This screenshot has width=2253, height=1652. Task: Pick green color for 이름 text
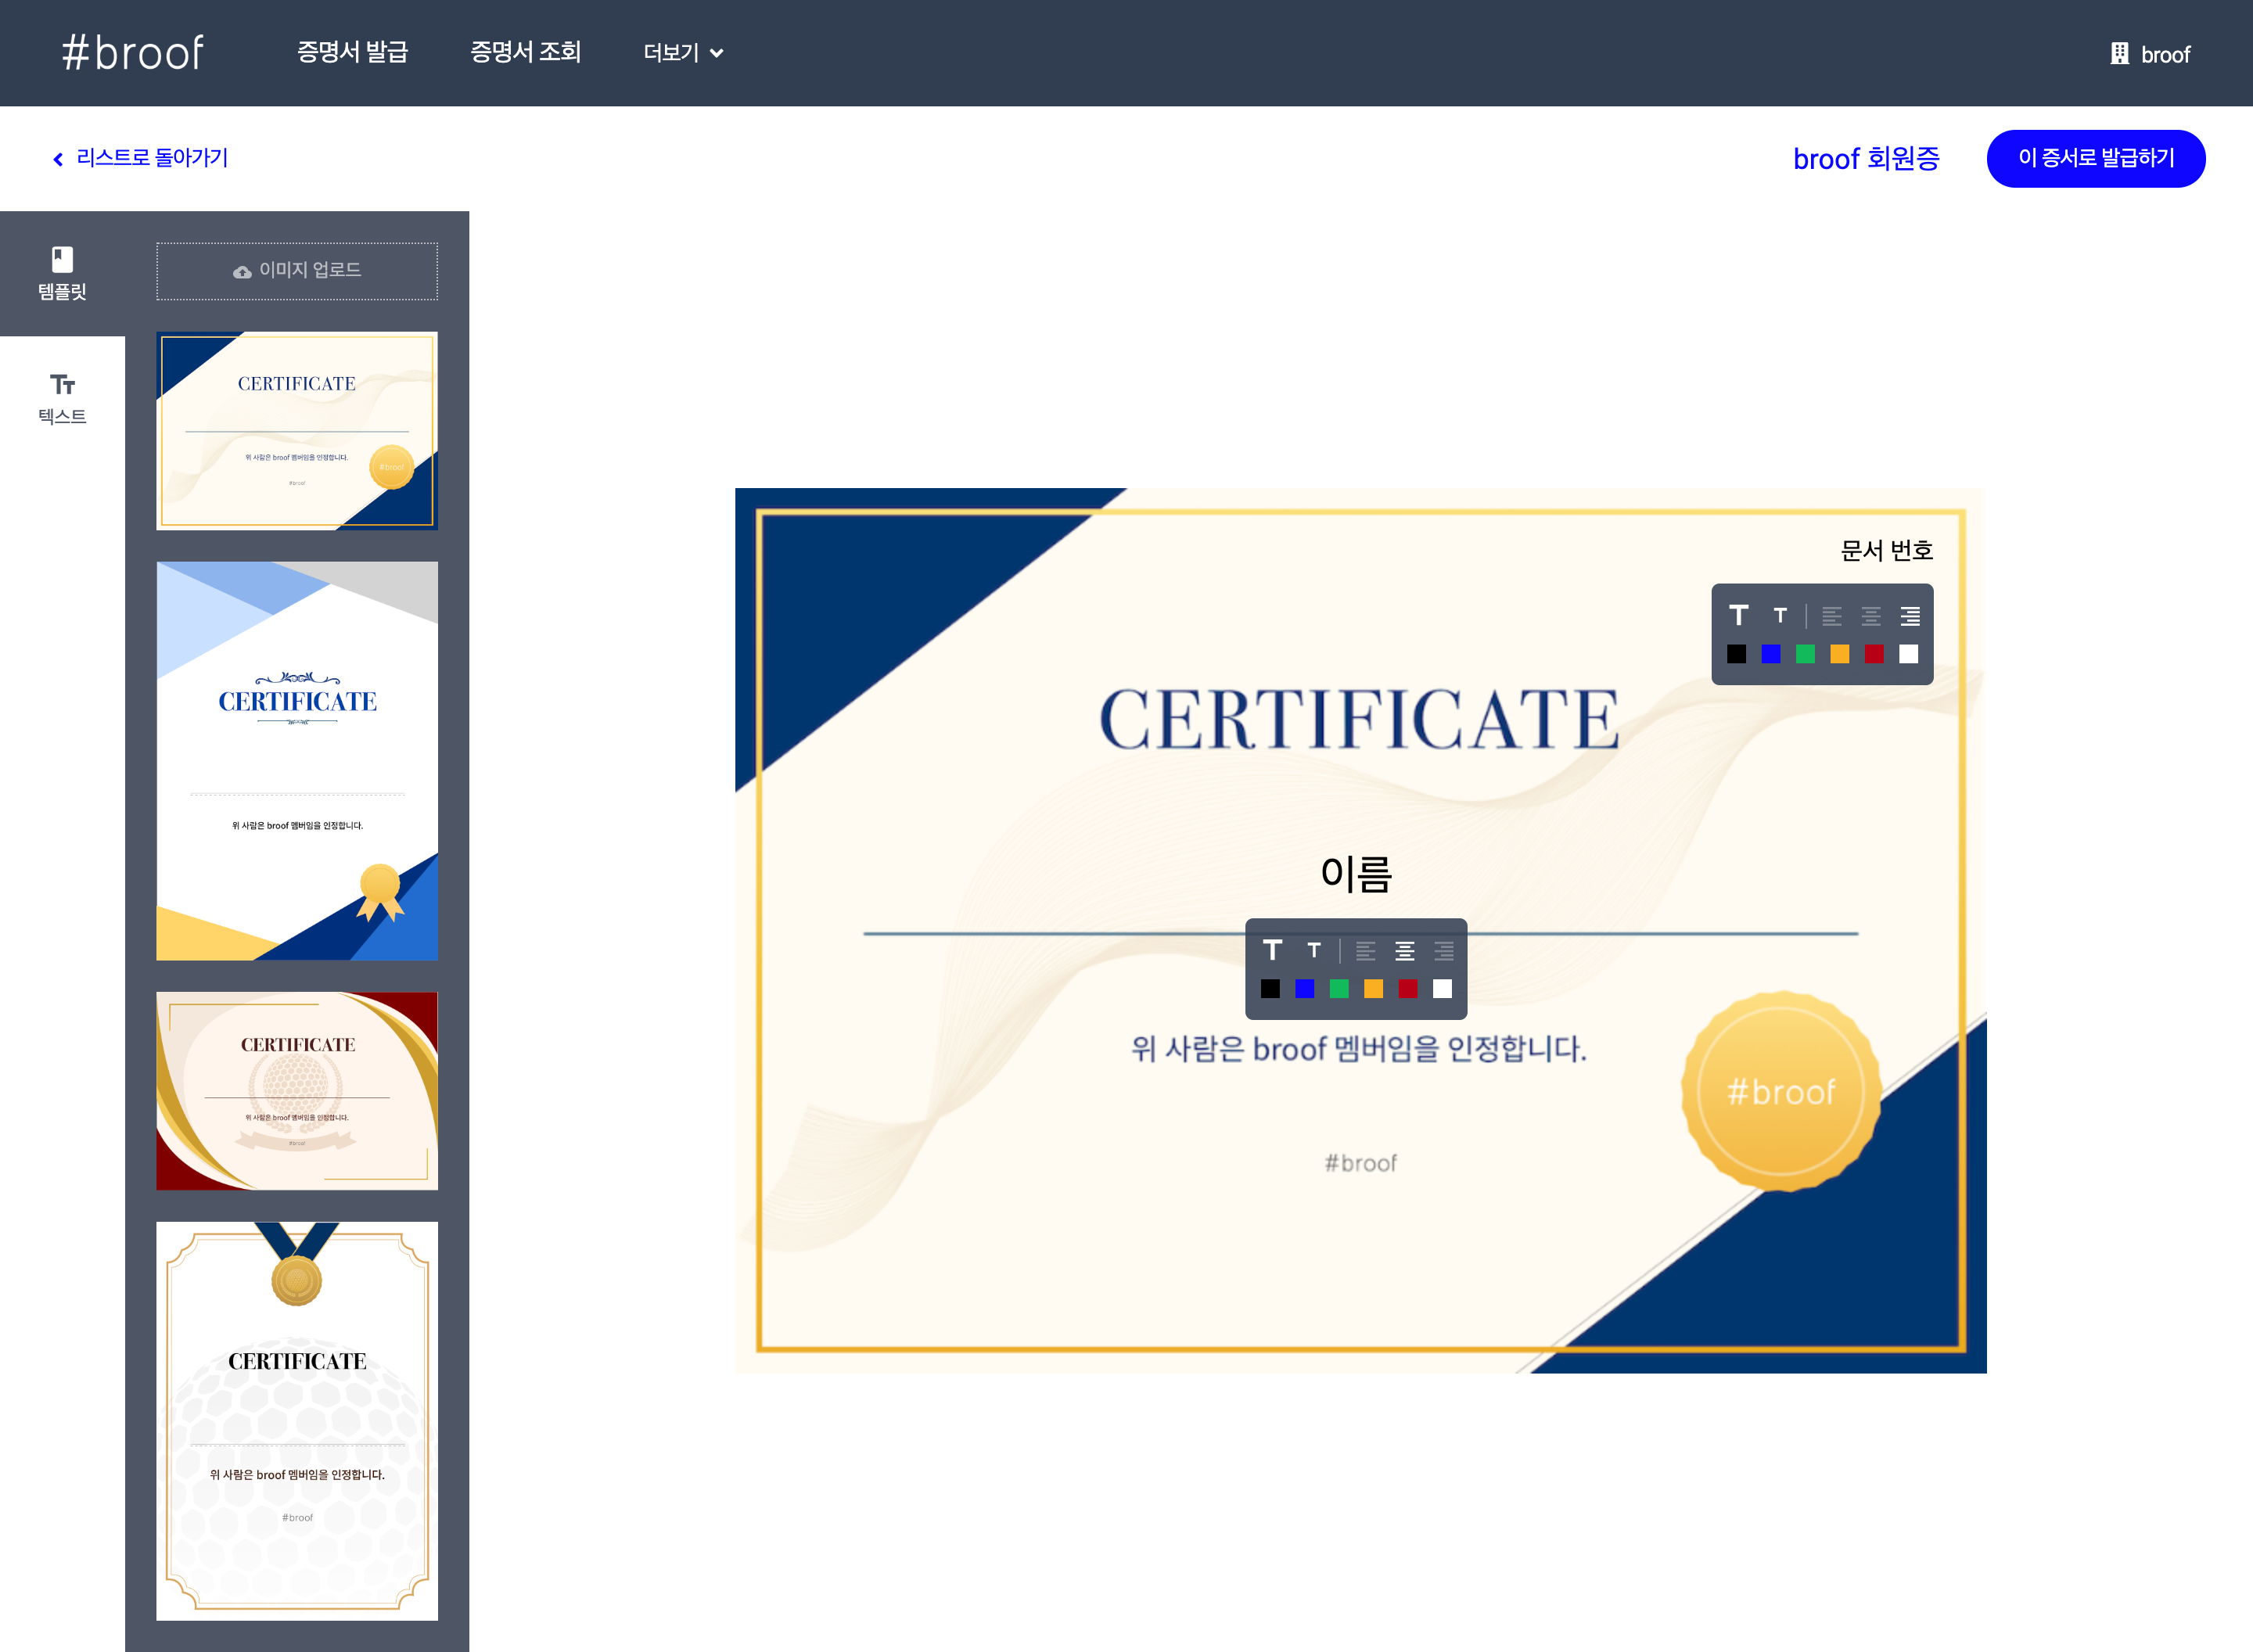point(1339,989)
